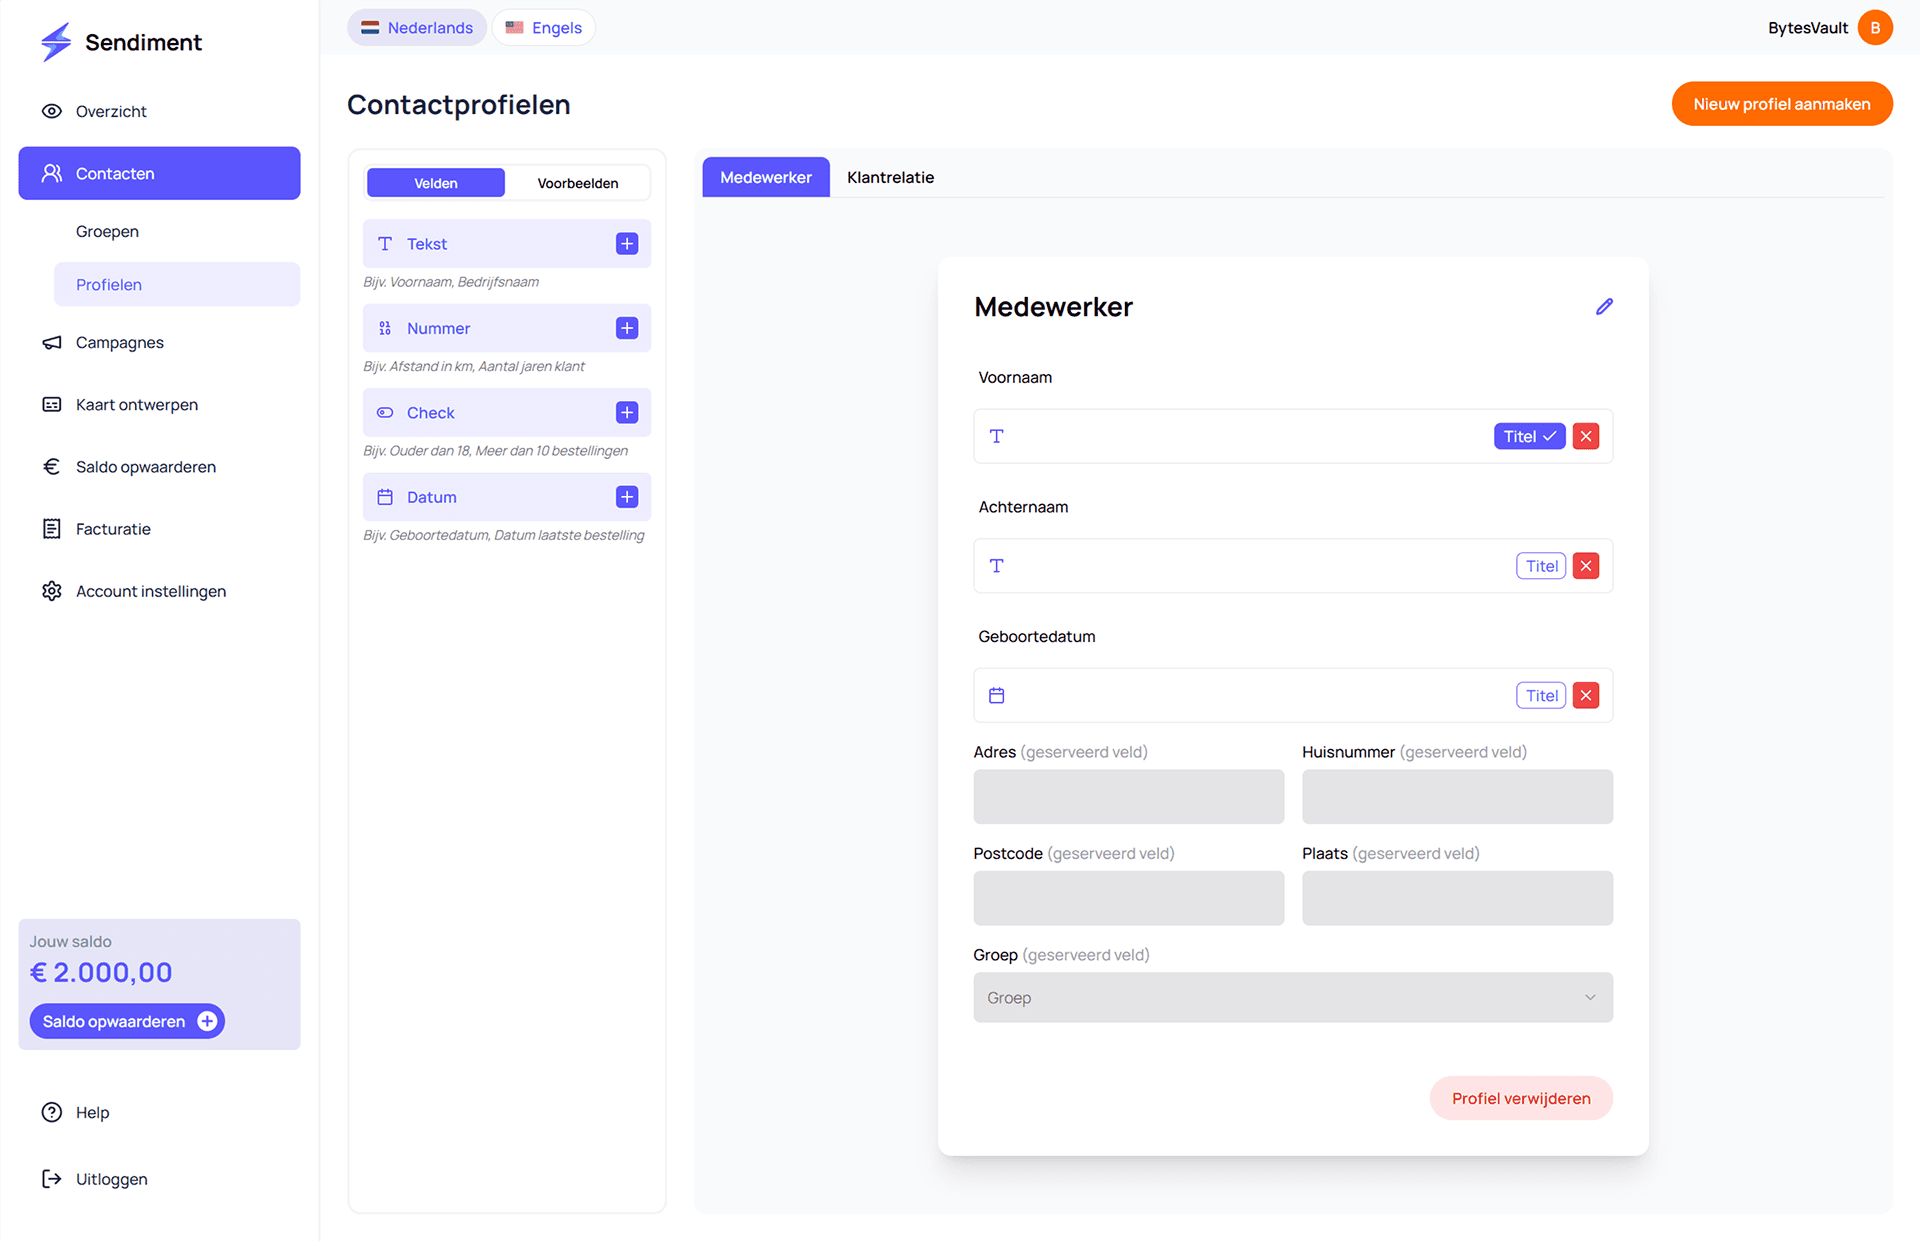
Task: Click the Profiel verwijderen button
Action: (1520, 1097)
